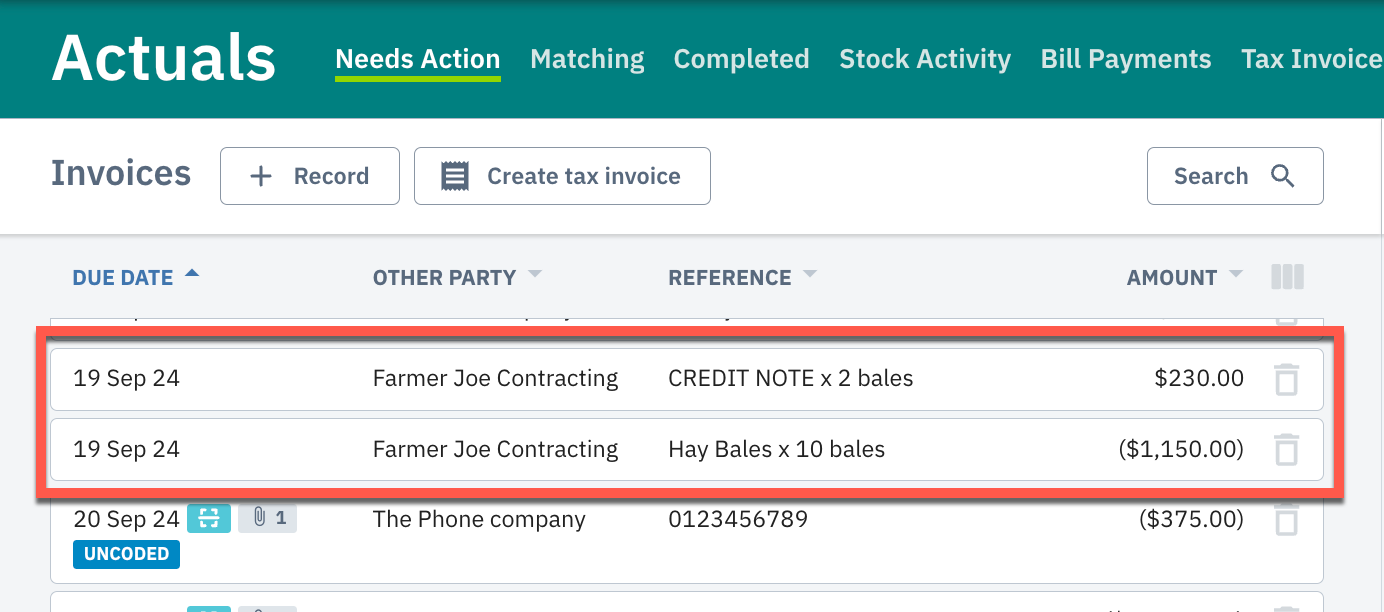Toggle the Due Date sort arrow
Viewport: 1384px width, 612px height.
(x=192, y=273)
